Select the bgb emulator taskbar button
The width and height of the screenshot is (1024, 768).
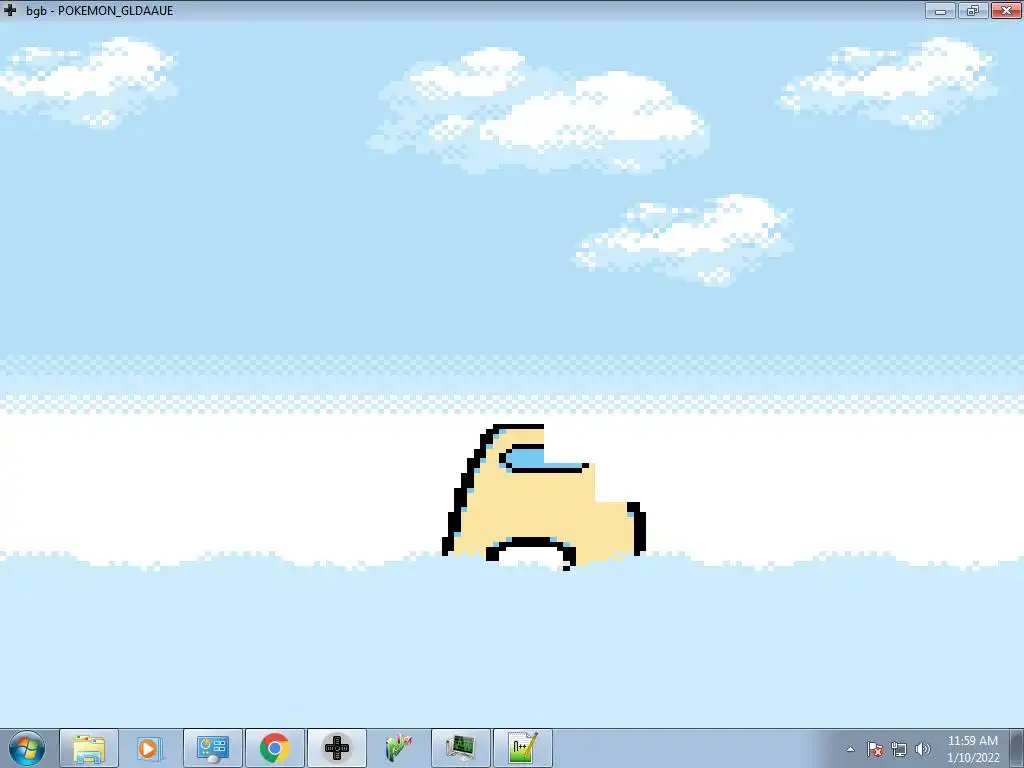click(337, 748)
